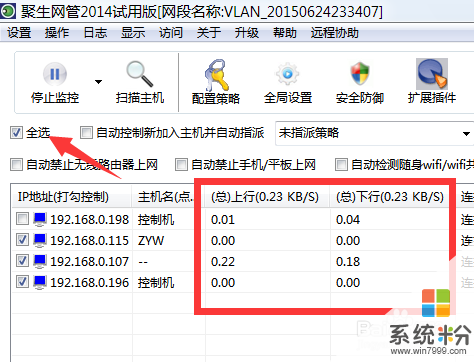Screen dimensions: 474x362
Task: Open the 未指派策略 policy dropdown
Action: pos(374,133)
